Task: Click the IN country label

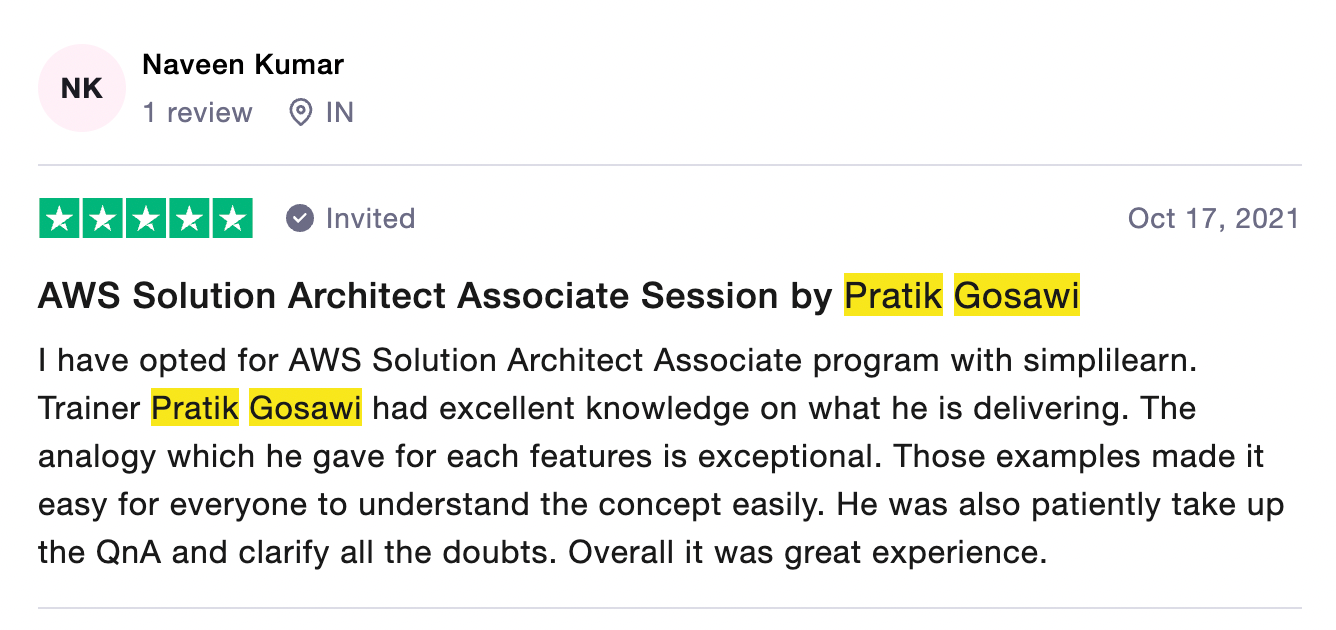Action: point(340,112)
